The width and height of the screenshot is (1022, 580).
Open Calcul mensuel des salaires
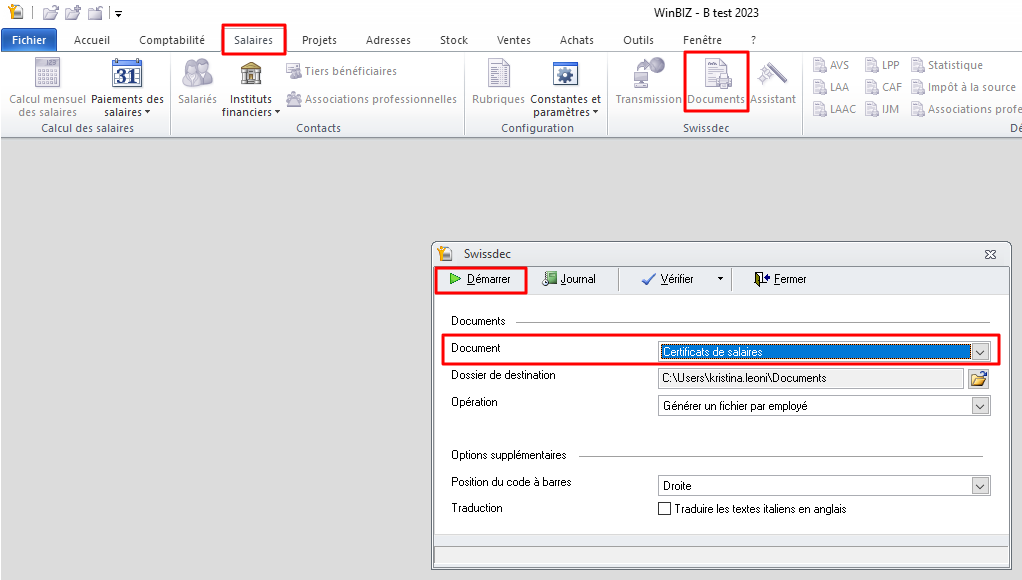[x=48, y=87]
